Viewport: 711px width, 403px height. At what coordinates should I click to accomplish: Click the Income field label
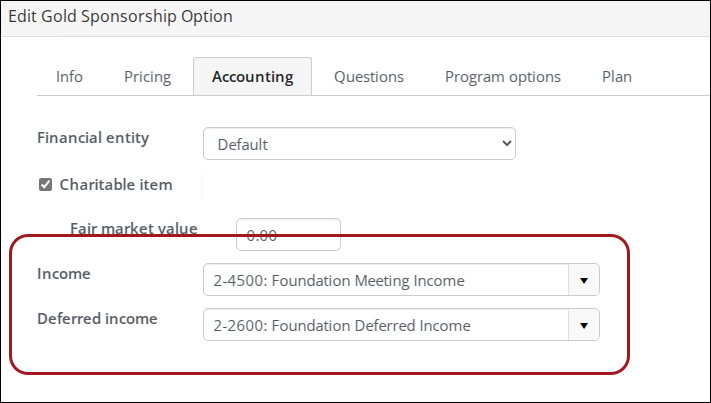point(62,274)
